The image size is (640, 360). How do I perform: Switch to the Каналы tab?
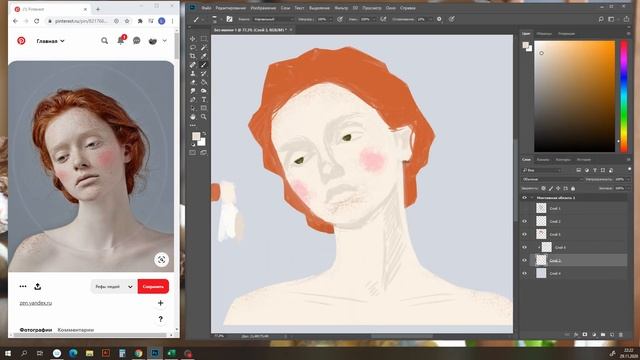click(542, 160)
